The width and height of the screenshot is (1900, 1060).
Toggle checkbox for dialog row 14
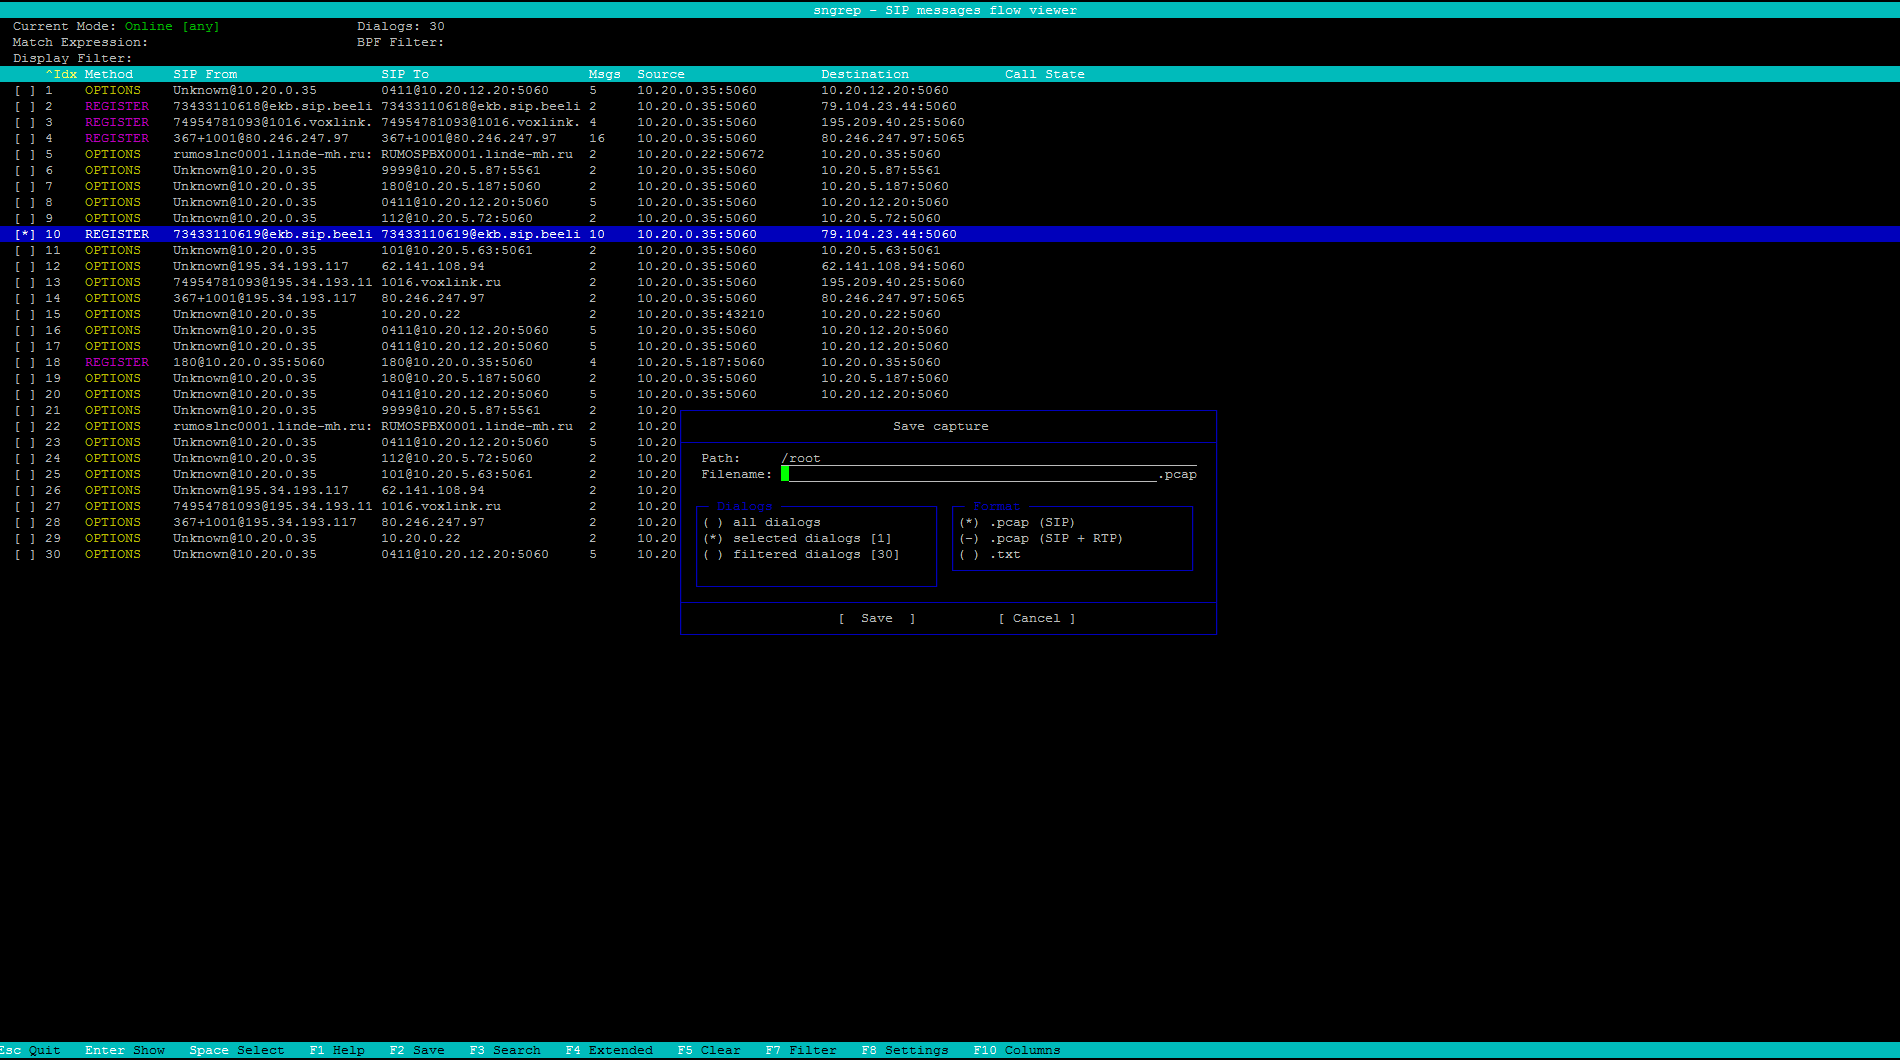(x=25, y=298)
